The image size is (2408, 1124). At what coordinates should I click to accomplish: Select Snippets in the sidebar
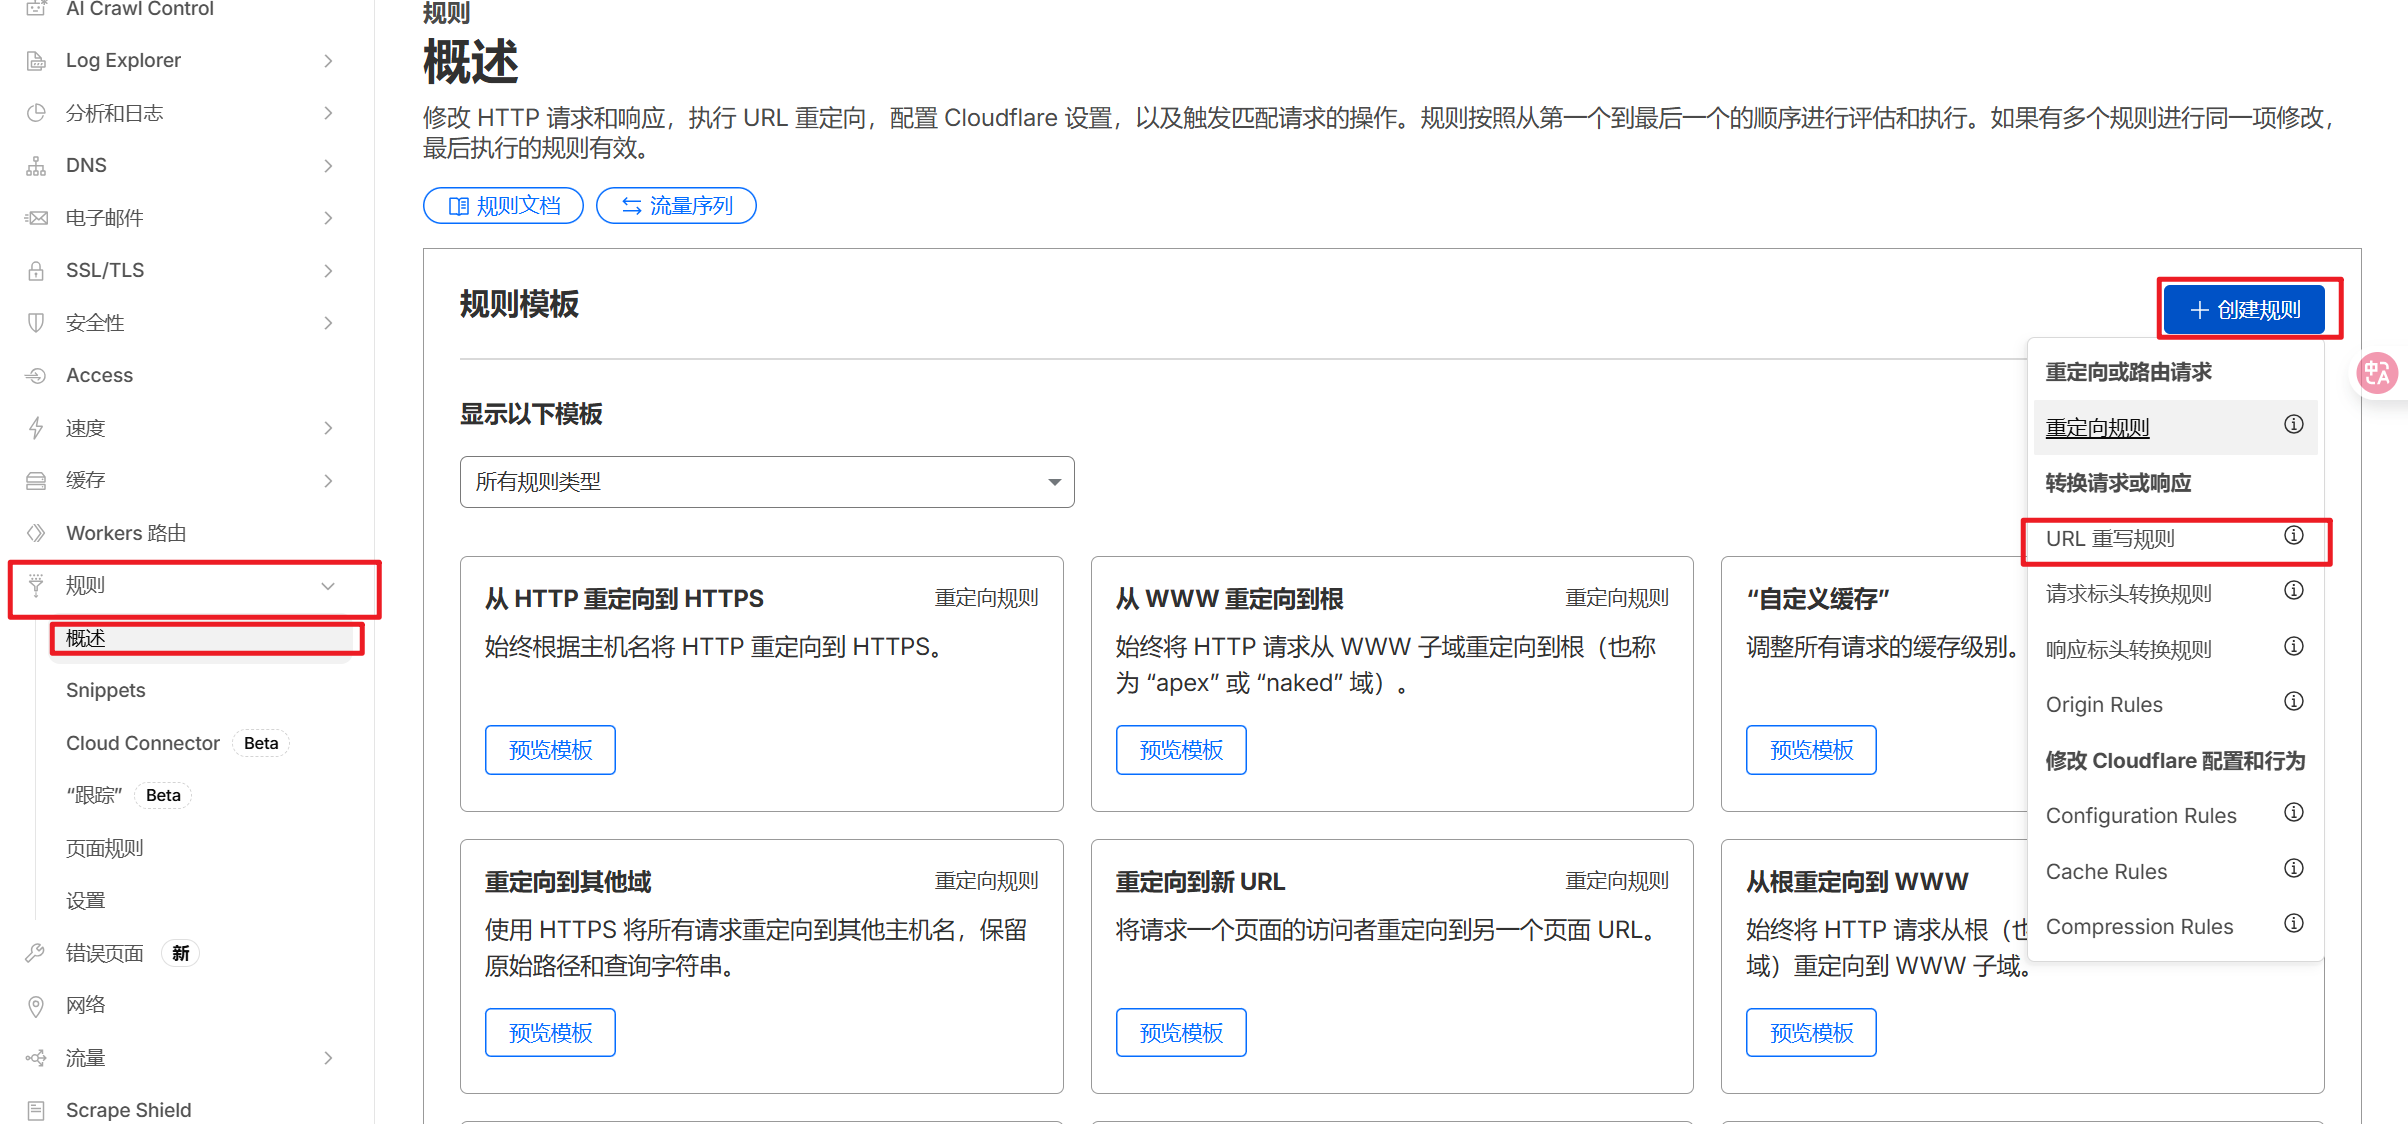(105, 690)
